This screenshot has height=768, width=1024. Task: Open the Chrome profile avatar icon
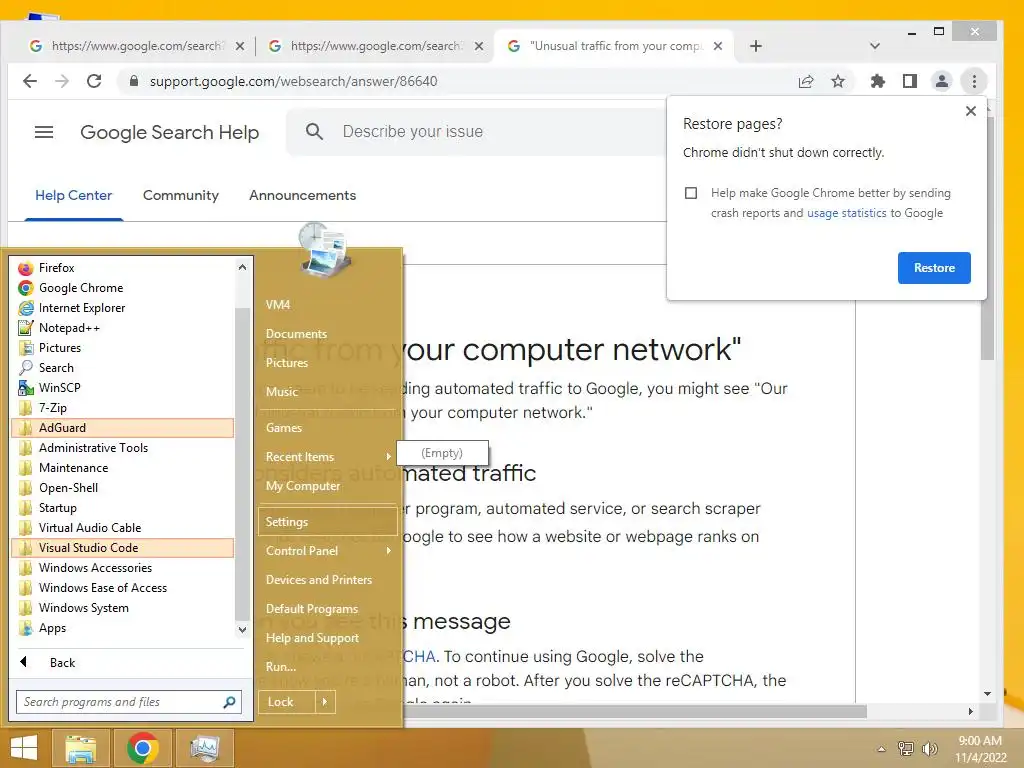pos(942,81)
